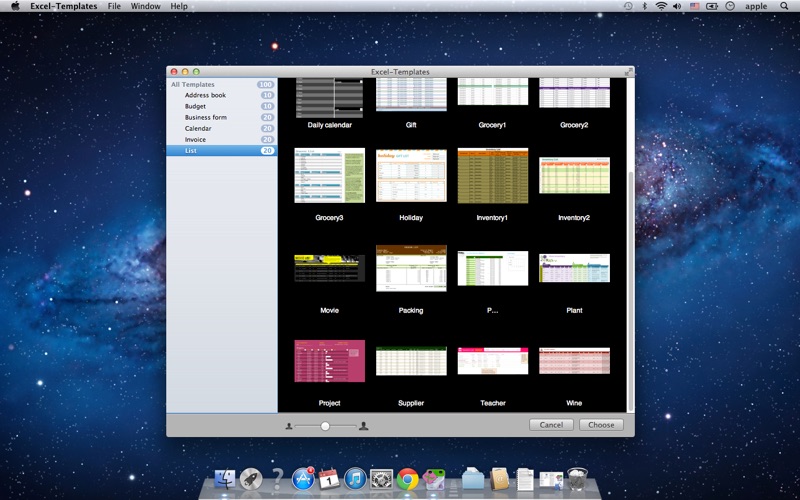Show All Templates in sidebar

(x=222, y=84)
